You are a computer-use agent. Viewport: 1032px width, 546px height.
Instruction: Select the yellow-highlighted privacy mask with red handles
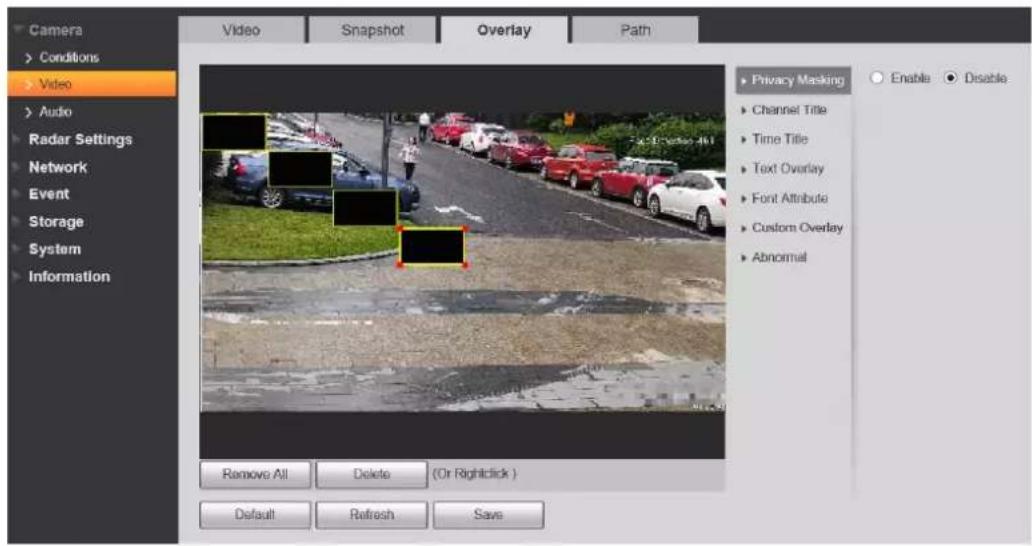tap(432, 247)
